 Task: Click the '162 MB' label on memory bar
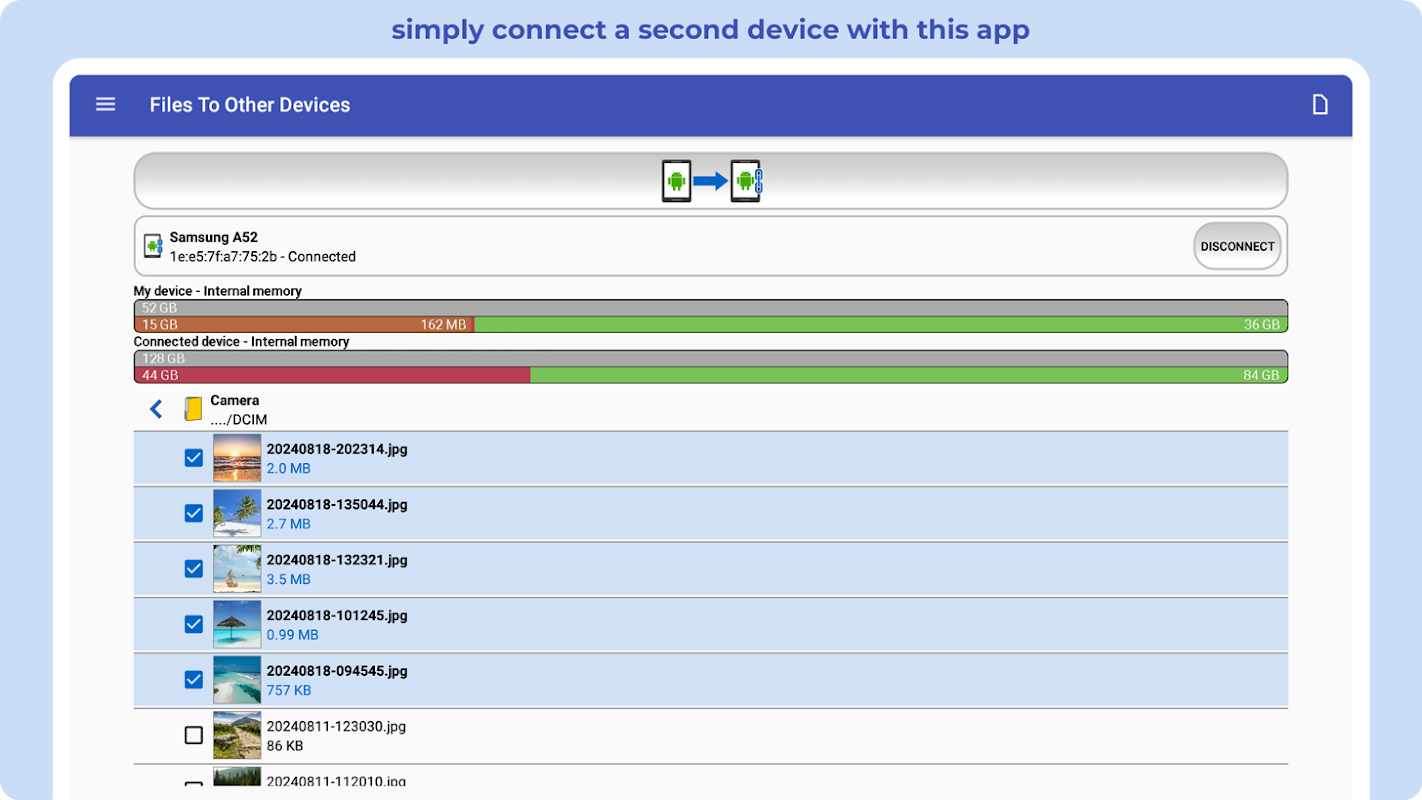[x=443, y=325]
